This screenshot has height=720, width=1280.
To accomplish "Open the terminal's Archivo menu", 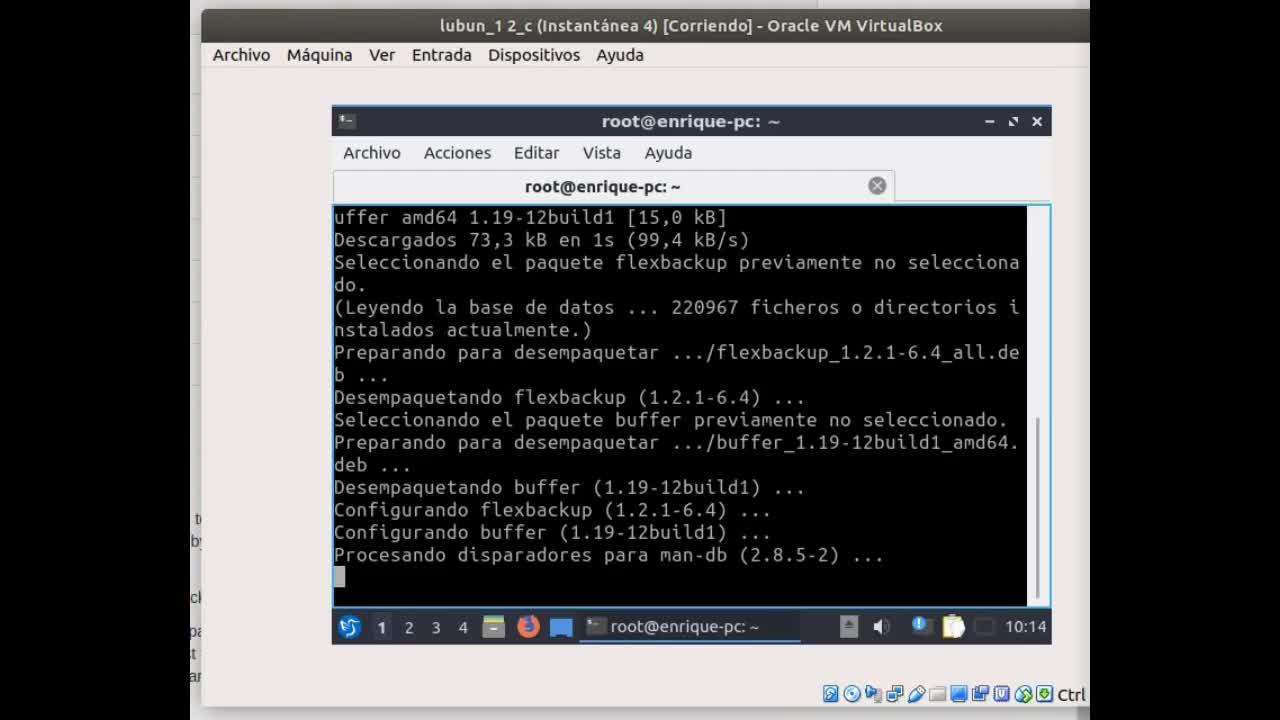I will (x=372, y=153).
